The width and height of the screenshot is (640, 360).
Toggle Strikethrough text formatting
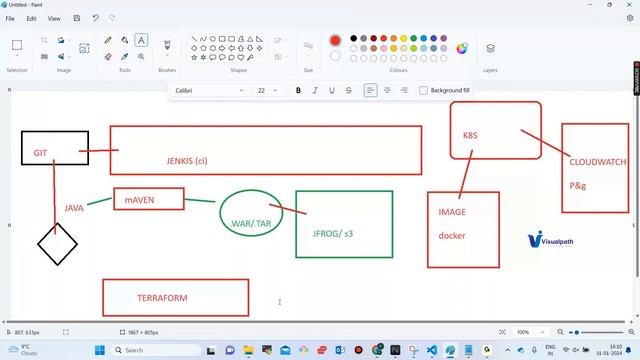tap(348, 90)
